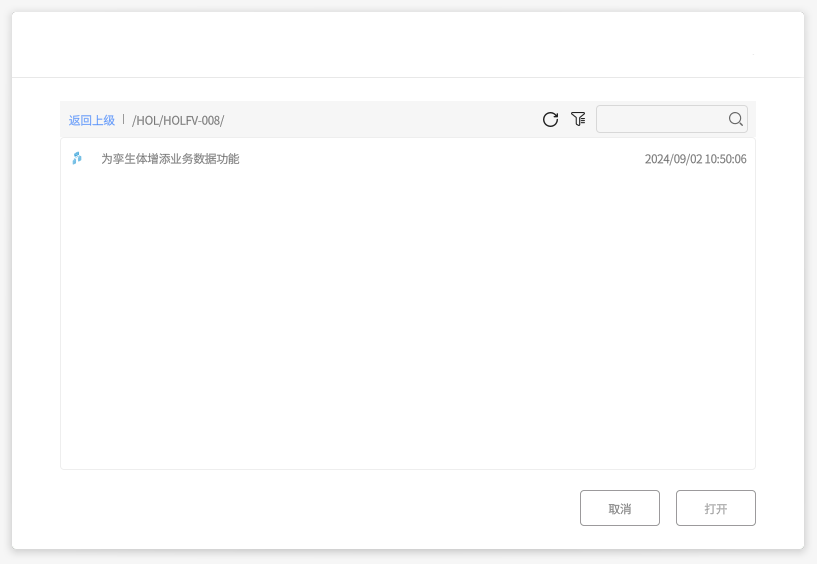Select the 为孪生体增添业务数据功能 item name
817x564 pixels.
pyautogui.click(x=170, y=159)
